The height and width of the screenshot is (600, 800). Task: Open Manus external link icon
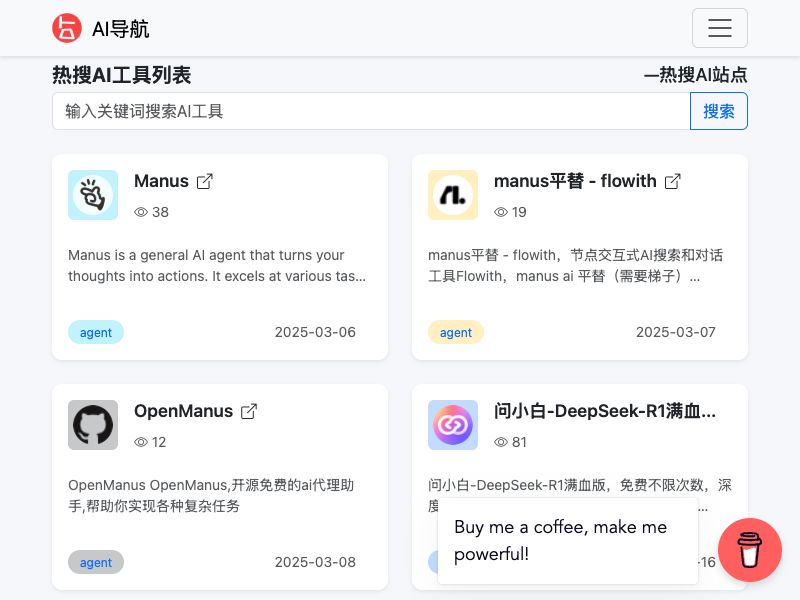tap(204, 181)
